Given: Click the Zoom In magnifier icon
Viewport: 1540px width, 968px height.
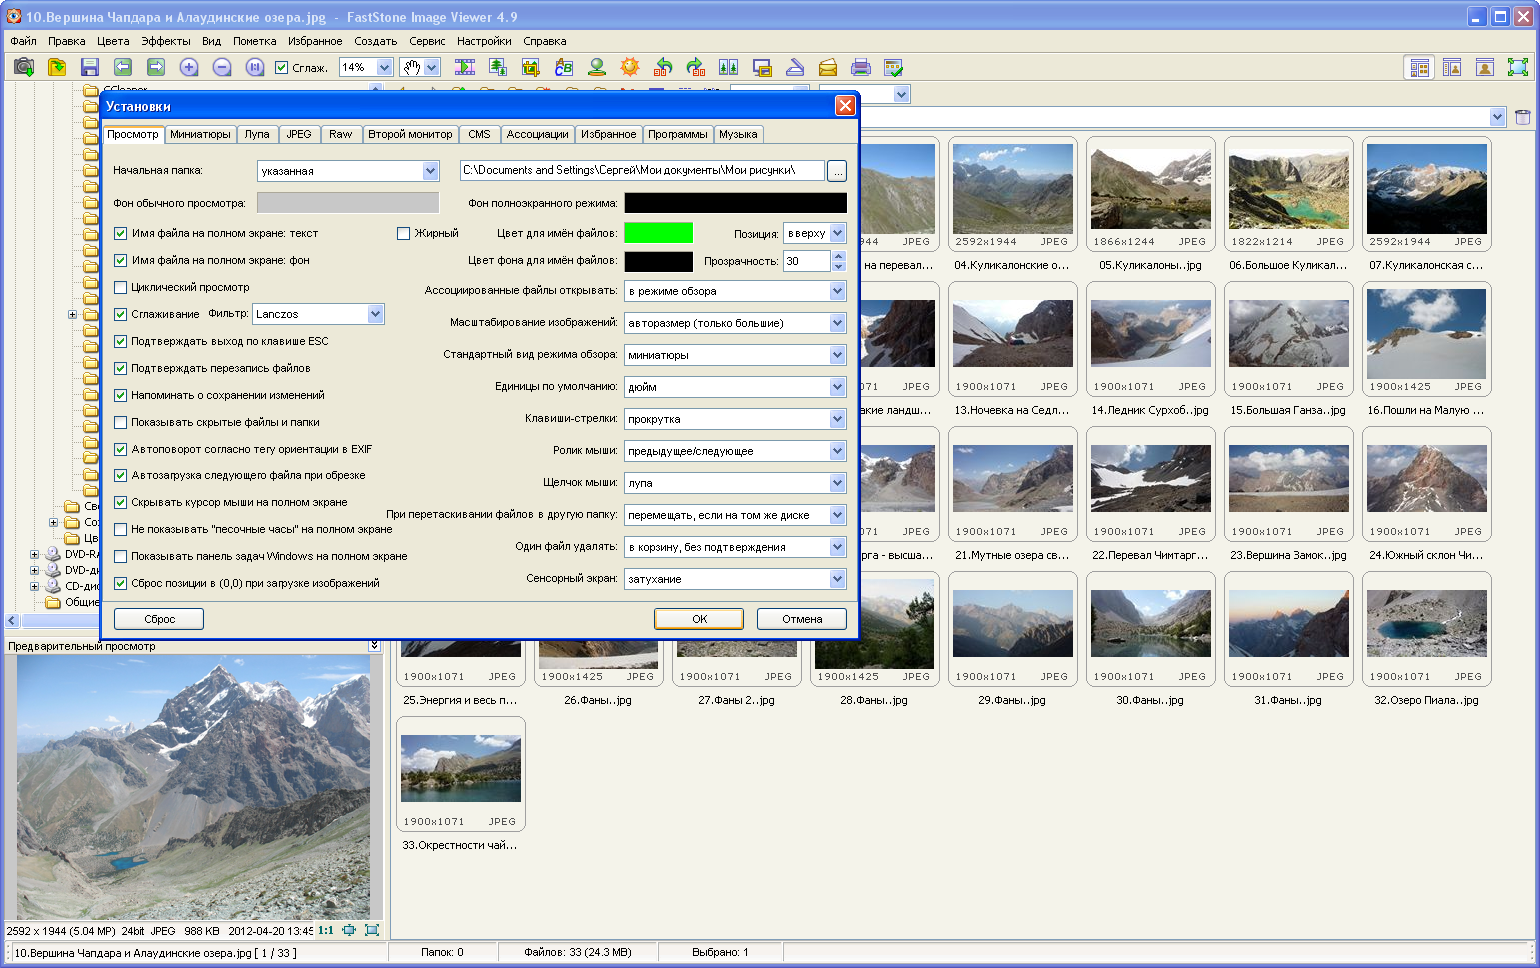Looking at the screenshot, I should click(189, 67).
